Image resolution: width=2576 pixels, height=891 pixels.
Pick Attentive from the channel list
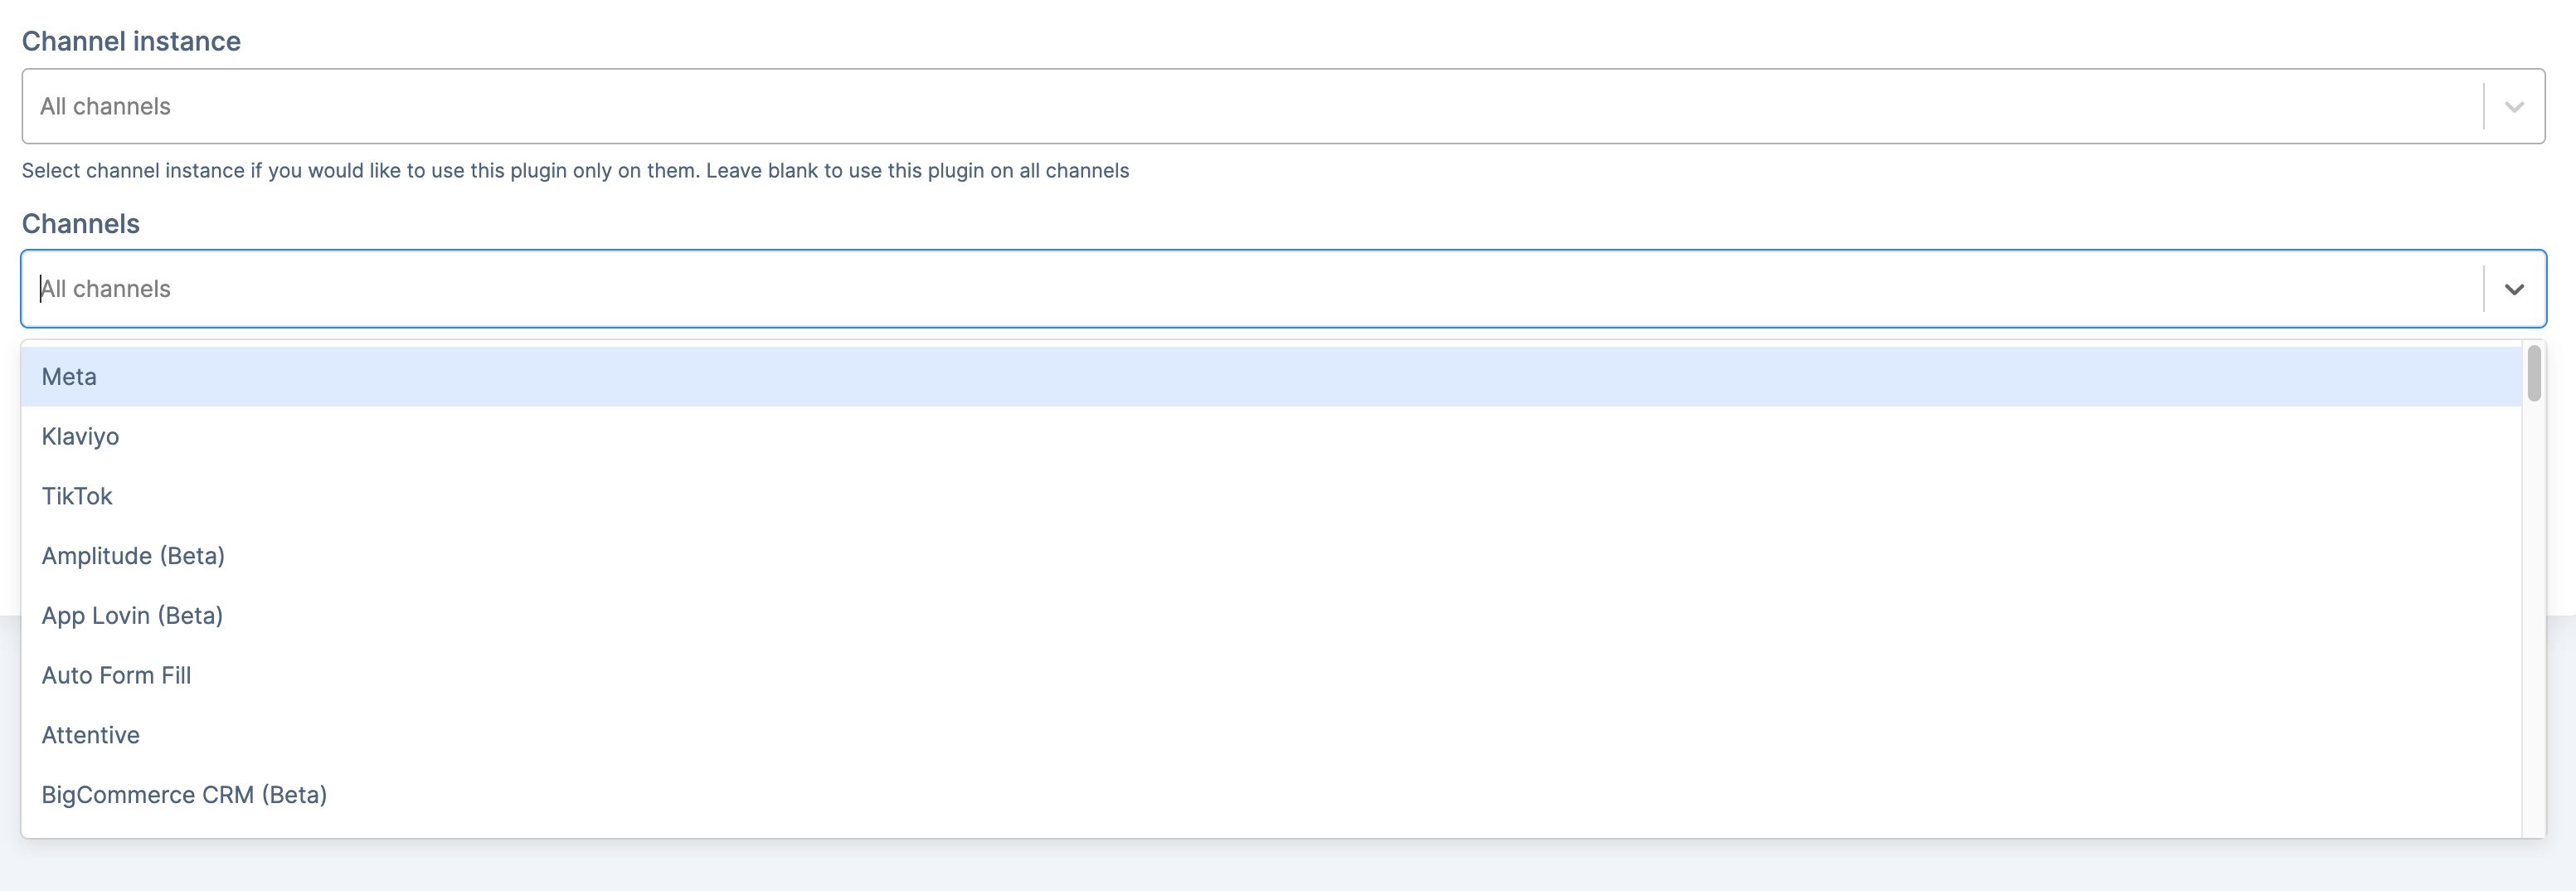(x=1271, y=735)
